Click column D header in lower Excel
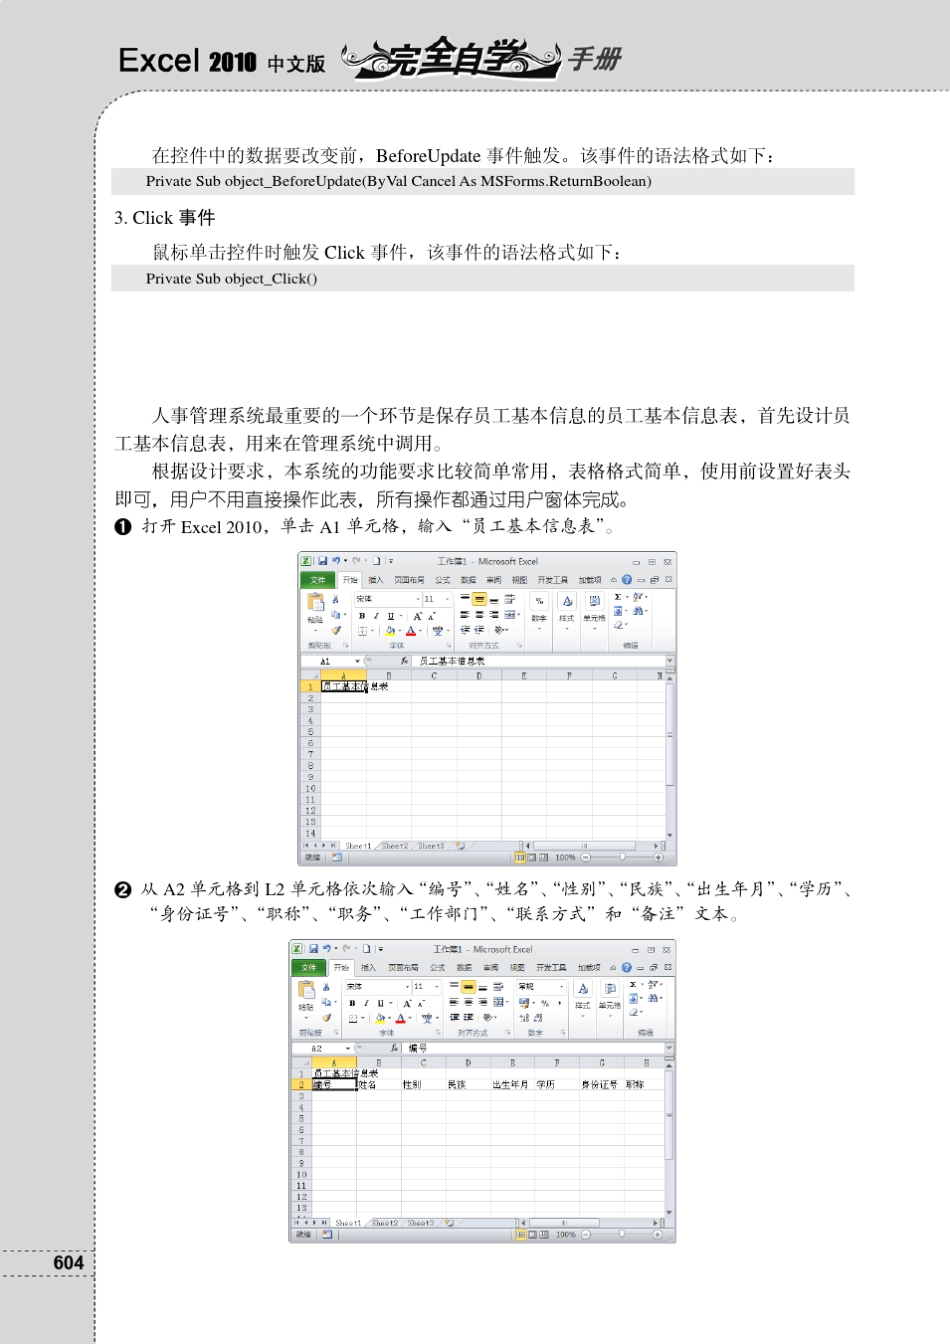 (x=468, y=1063)
